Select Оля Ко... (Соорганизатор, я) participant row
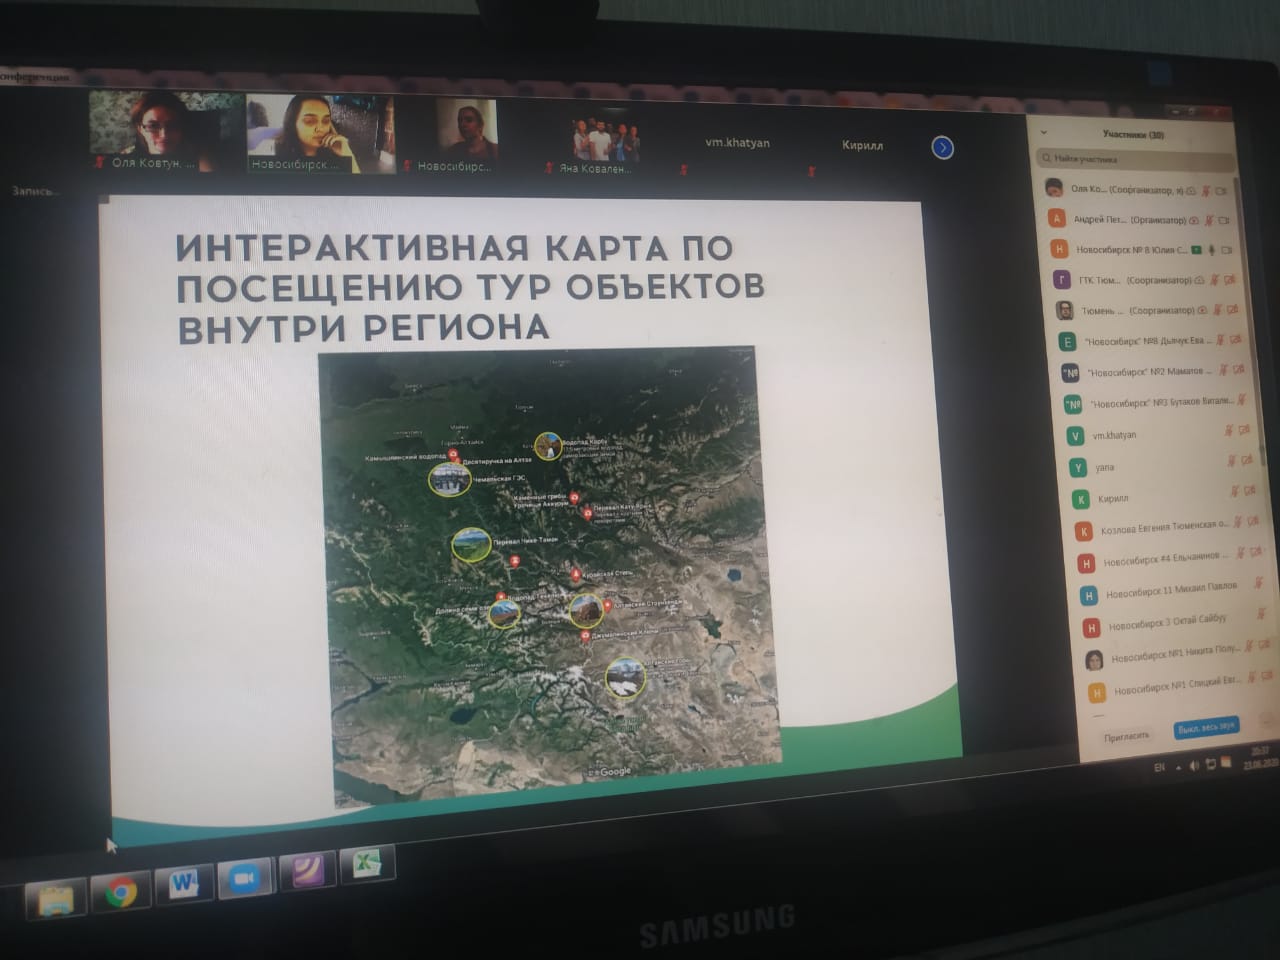Screen dimensions: 1280x960 coord(1136,189)
